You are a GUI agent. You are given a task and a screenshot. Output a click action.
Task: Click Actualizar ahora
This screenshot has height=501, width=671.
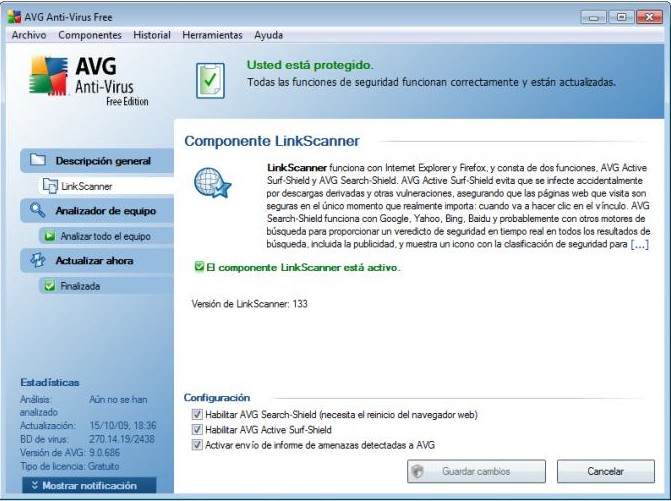click(97, 261)
